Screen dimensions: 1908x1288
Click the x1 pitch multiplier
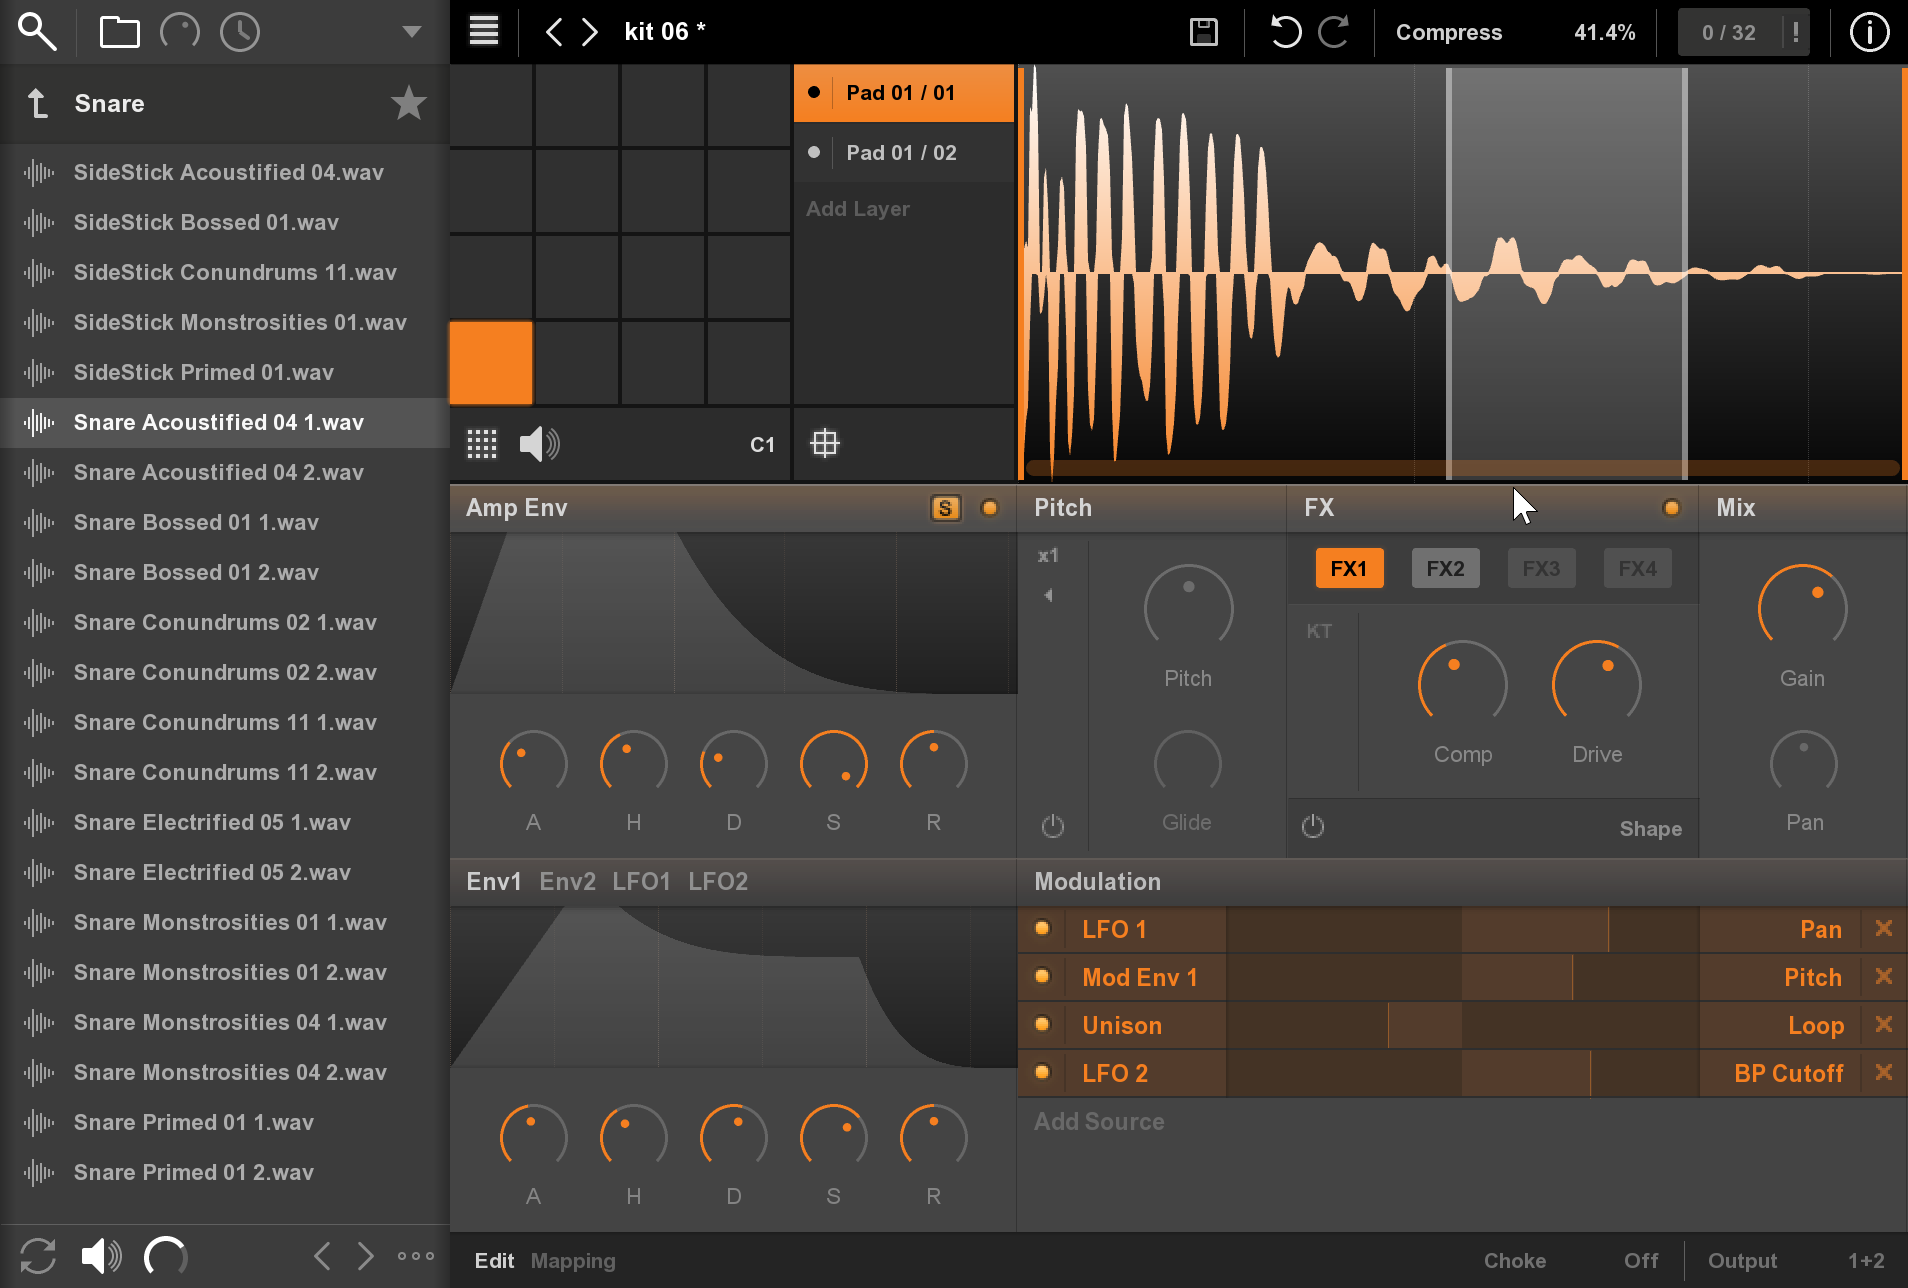[x=1048, y=556]
